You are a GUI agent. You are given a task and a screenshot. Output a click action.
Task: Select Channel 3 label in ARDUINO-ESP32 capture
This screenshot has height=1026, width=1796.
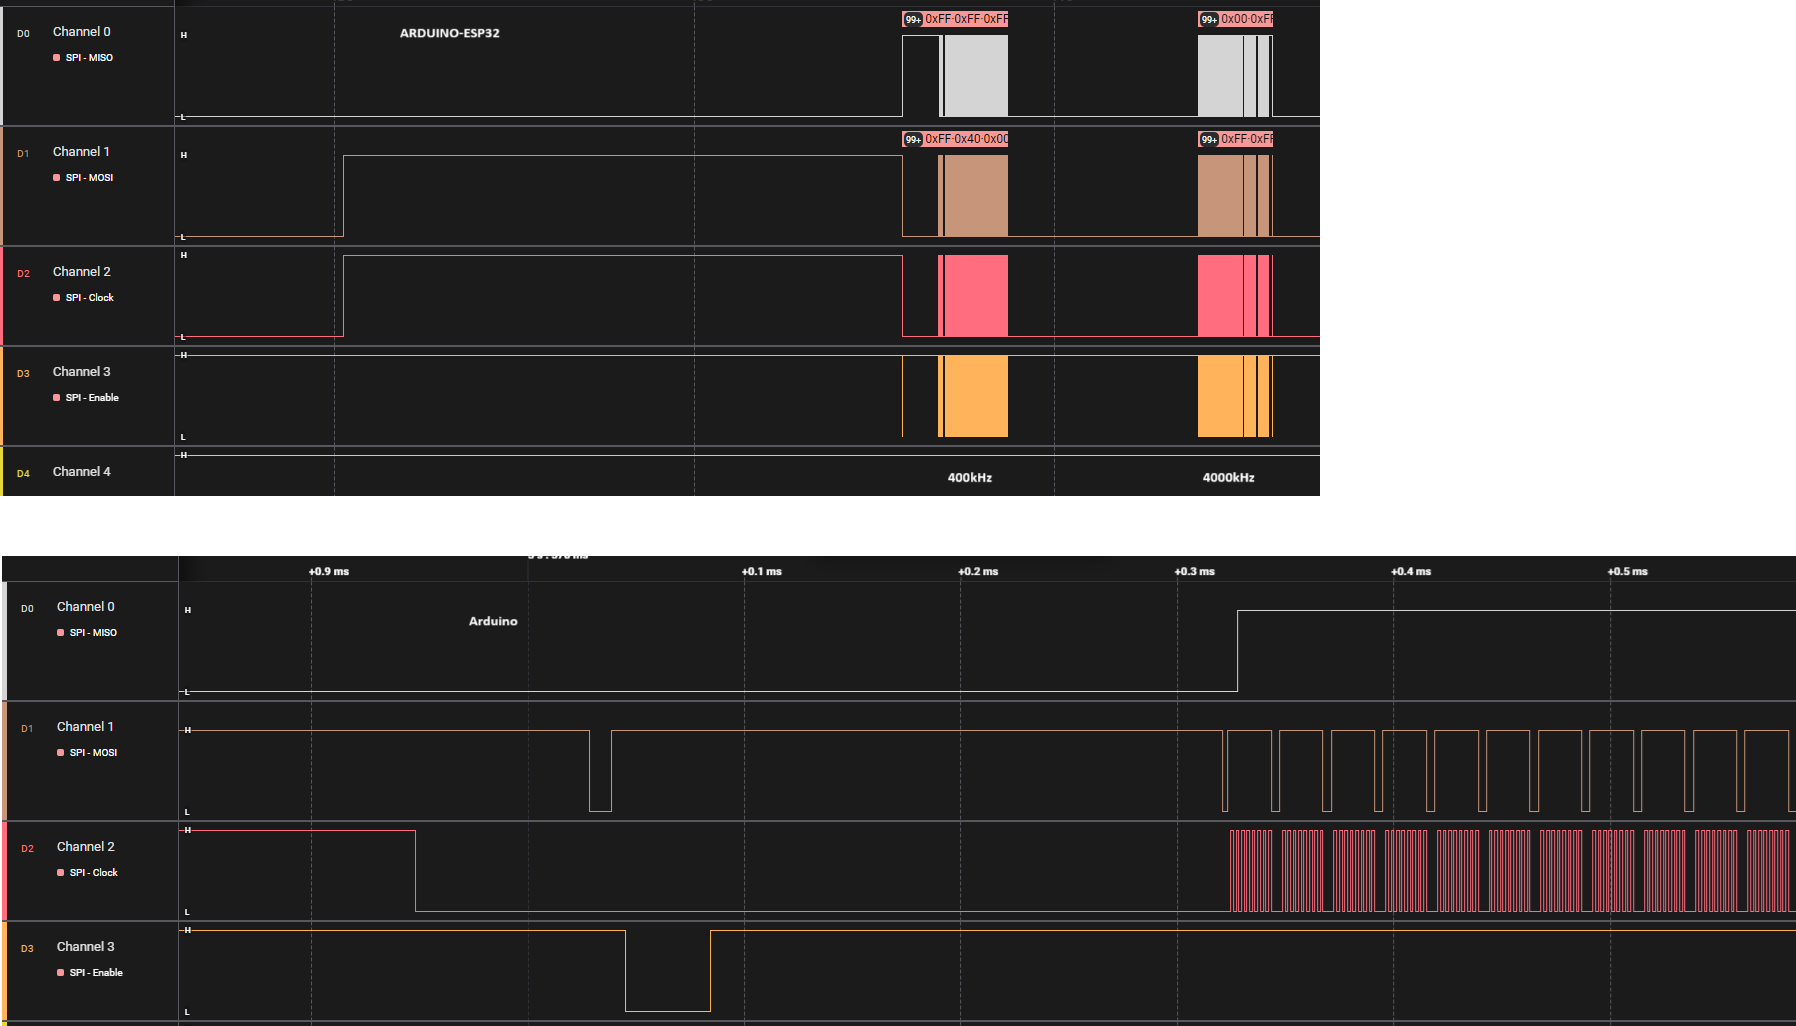82,372
